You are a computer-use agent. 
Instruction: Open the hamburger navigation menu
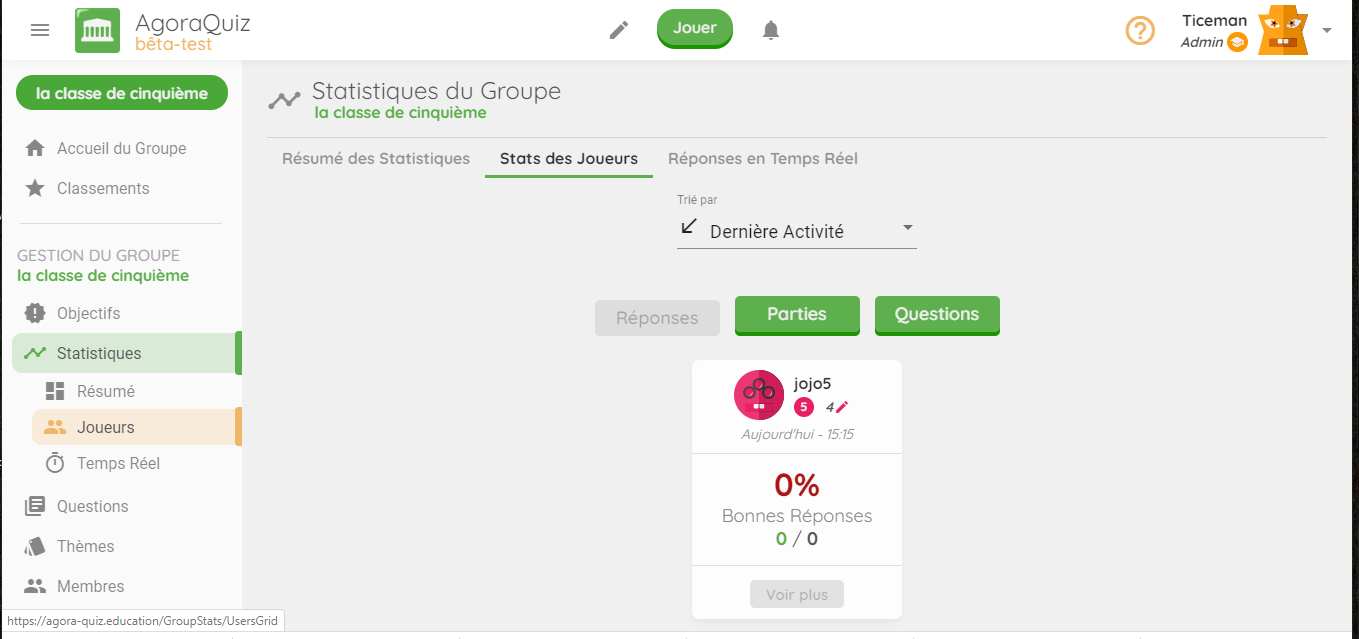[40, 30]
